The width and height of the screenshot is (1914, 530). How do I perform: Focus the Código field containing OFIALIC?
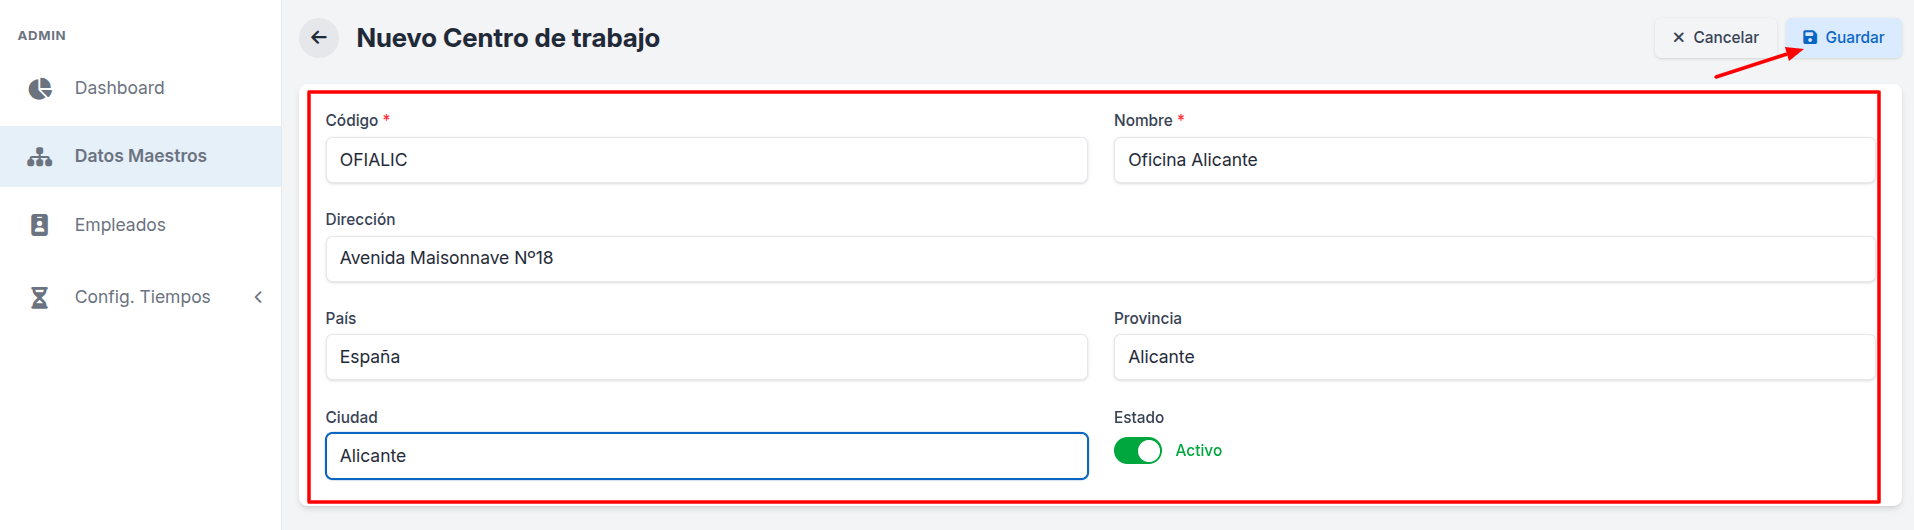[x=706, y=160]
